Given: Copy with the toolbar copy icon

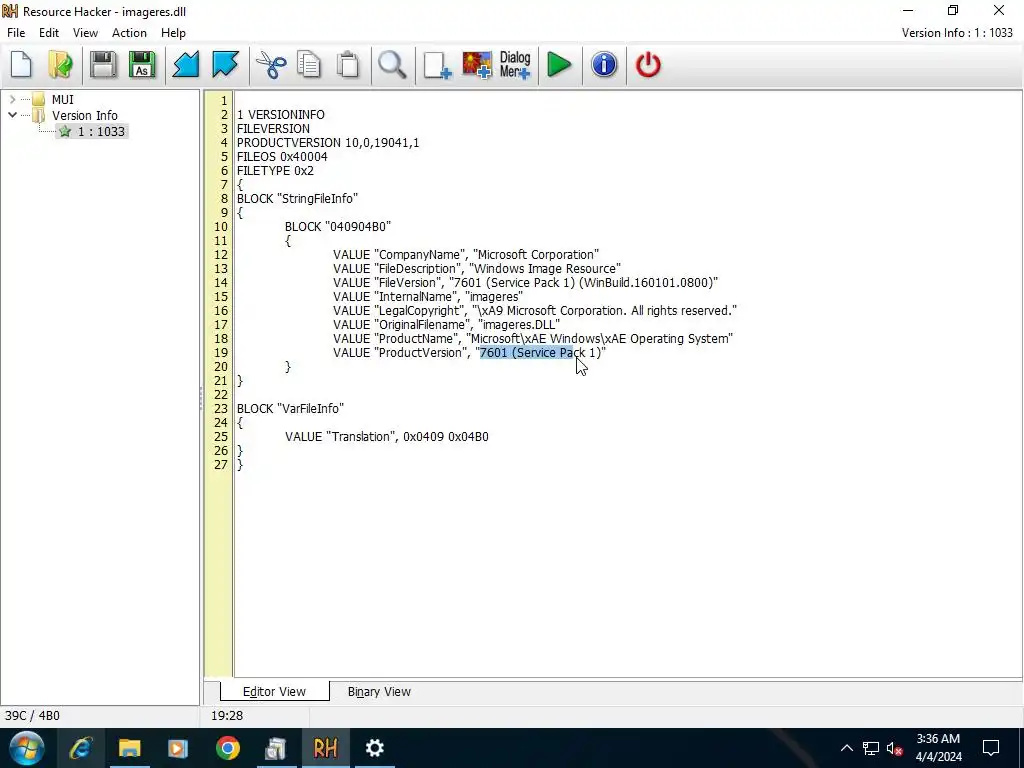Looking at the screenshot, I should 309,65.
